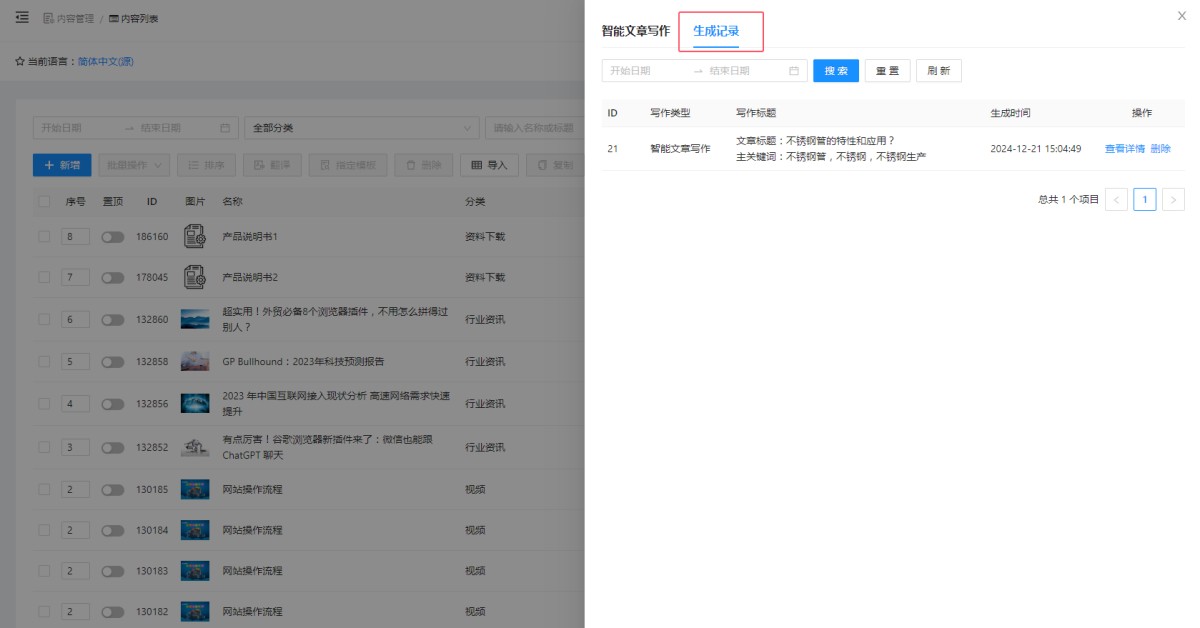Toggle the 置顶 switch for ID 132858
Image resolution: width=1200 pixels, height=628 pixels.
click(x=113, y=362)
